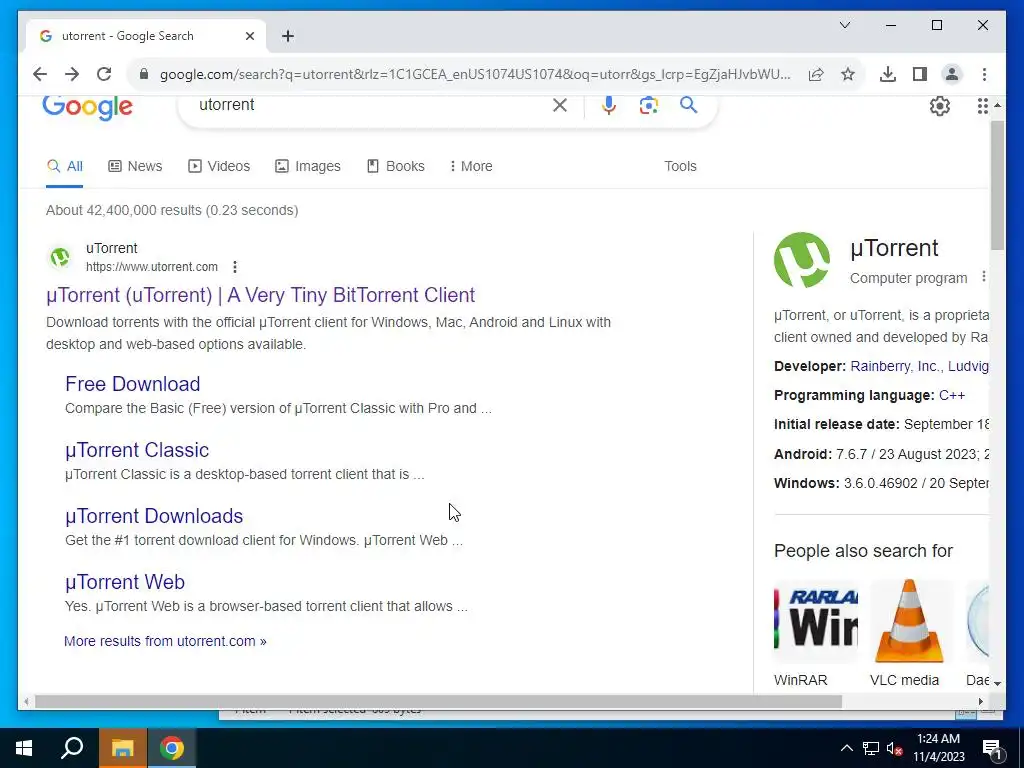Open the Chrome three-dot menu
This screenshot has height=768, width=1024.
[984, 74]
